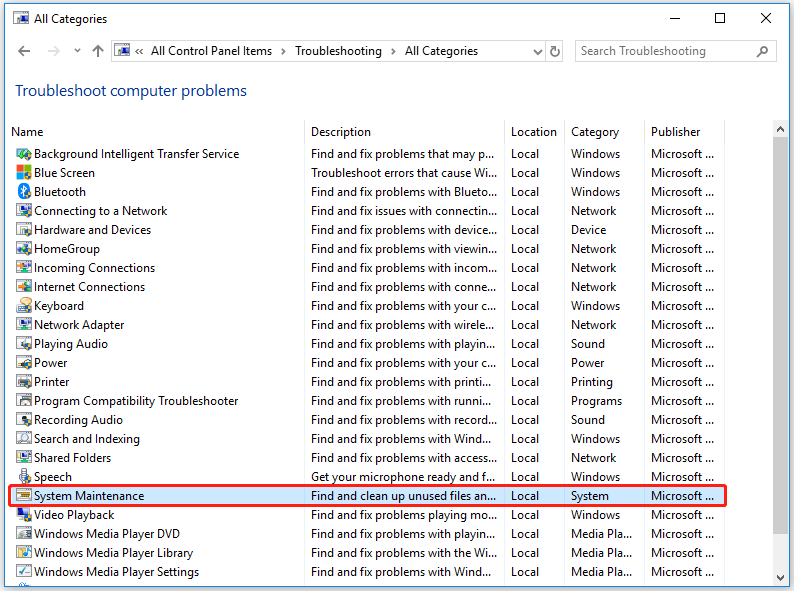Viewport: 794px width, 591px height.
Task: Click the Incoming Connections icon
Action: 24,268
